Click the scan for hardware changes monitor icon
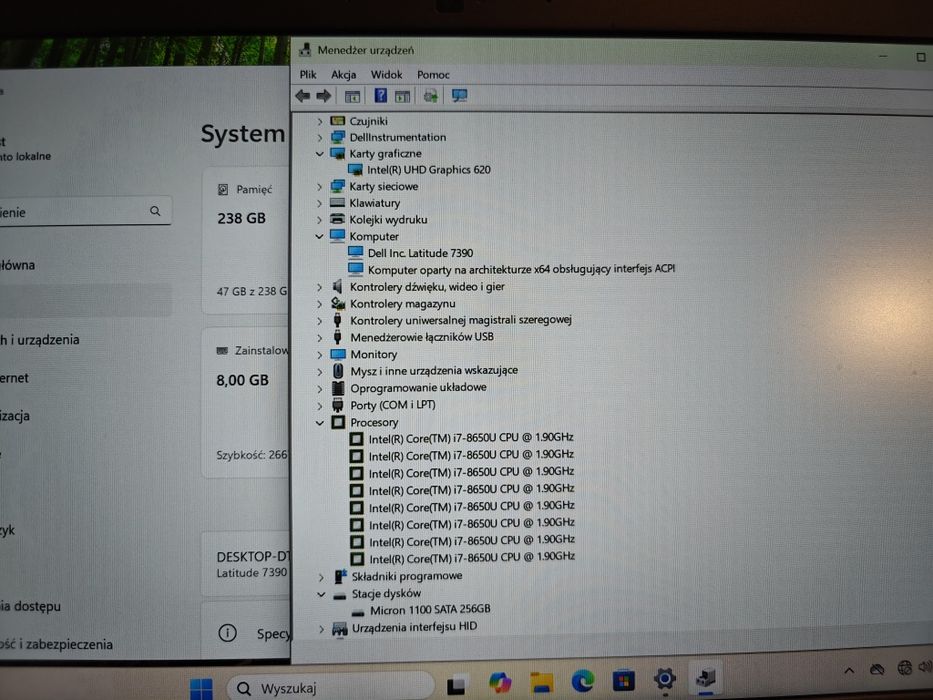 click(x=459, y=95)
